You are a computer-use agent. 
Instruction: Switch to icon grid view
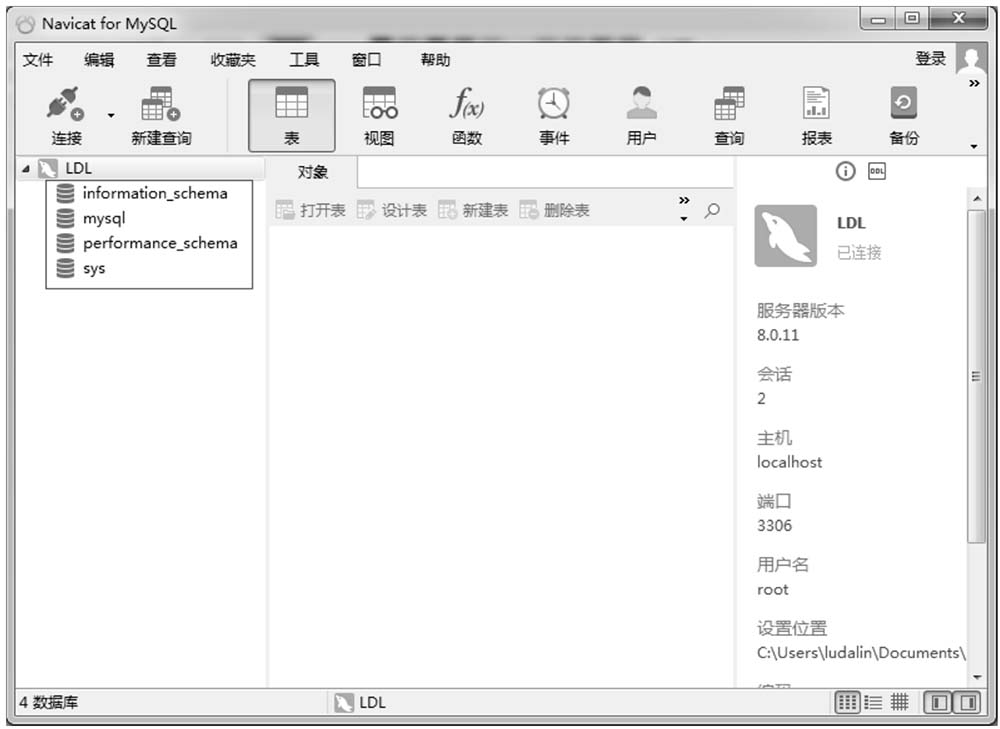(847, 702)
